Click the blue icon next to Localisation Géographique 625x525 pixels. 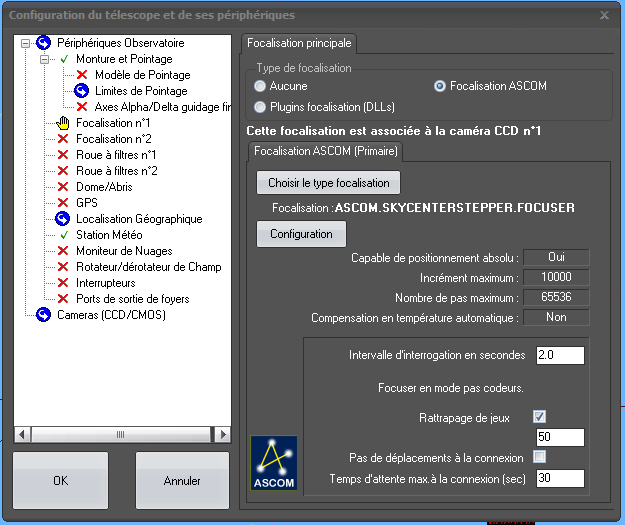tap(63, 219)
